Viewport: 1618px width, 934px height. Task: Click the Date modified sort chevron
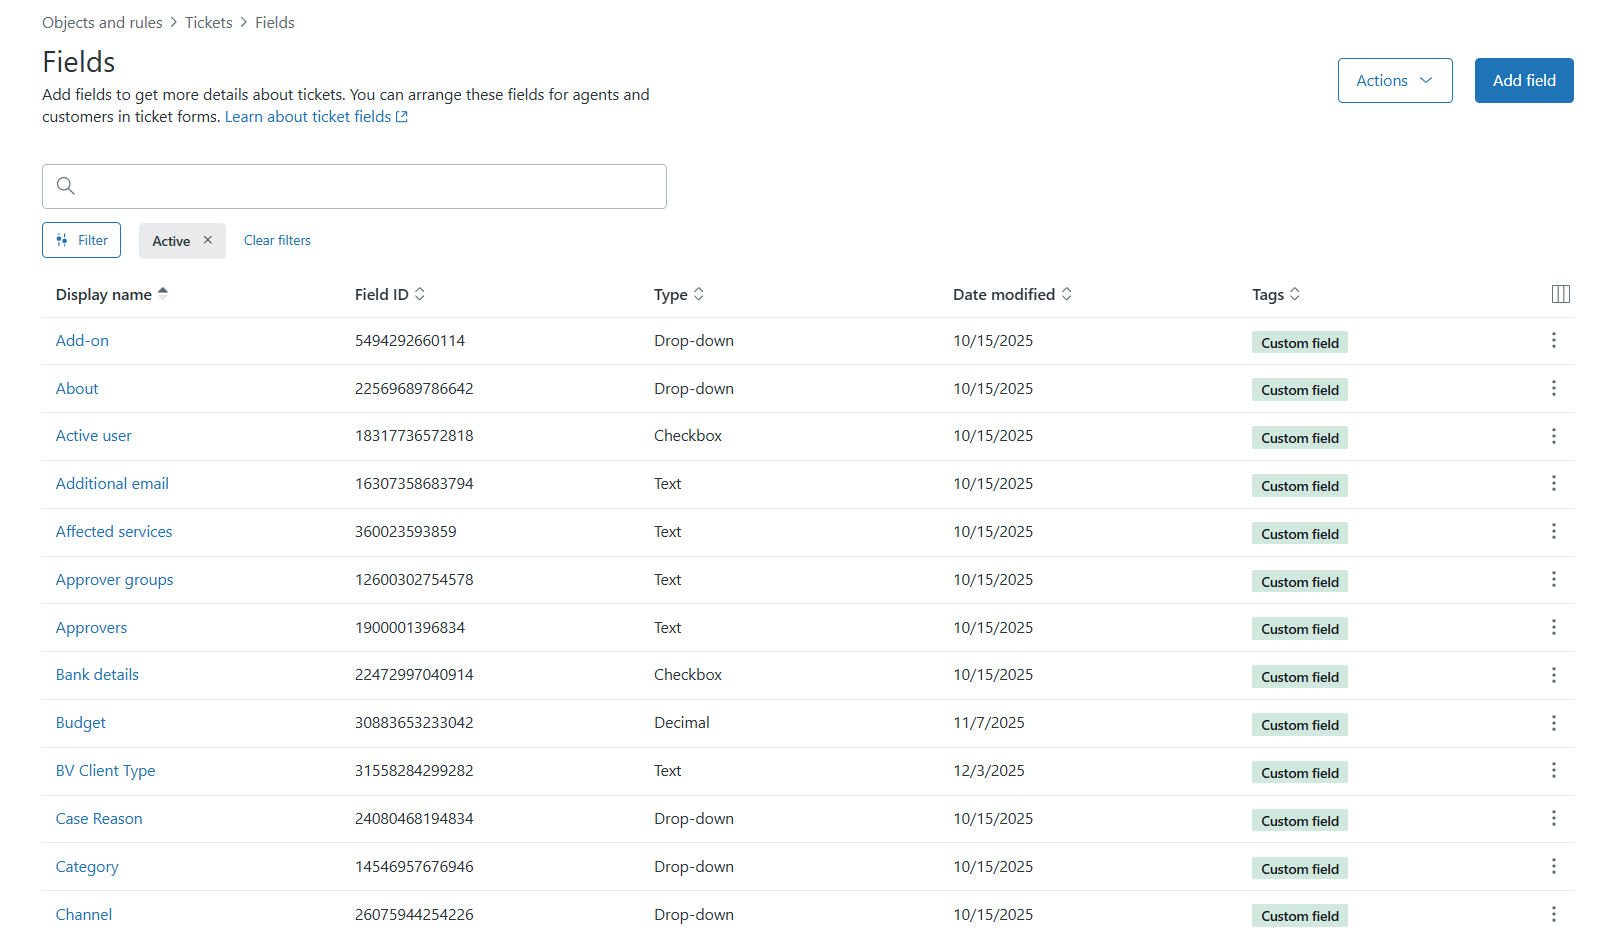pyautogui.click(x=1067, y=293)
